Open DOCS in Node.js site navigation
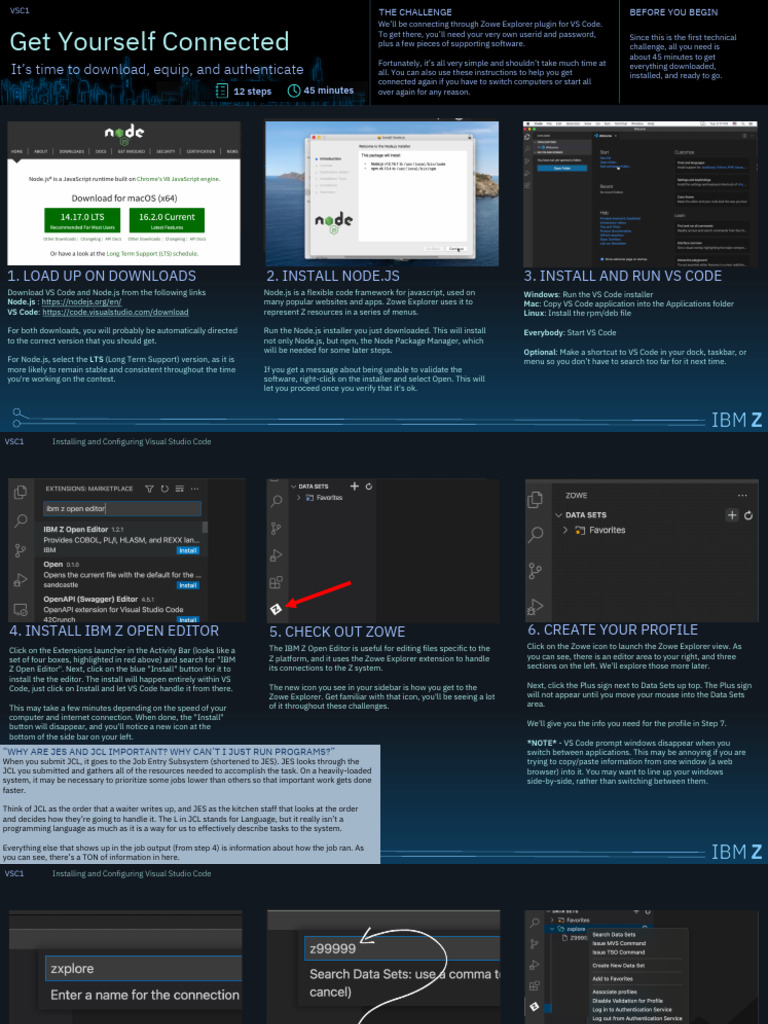 coord(101,152)
